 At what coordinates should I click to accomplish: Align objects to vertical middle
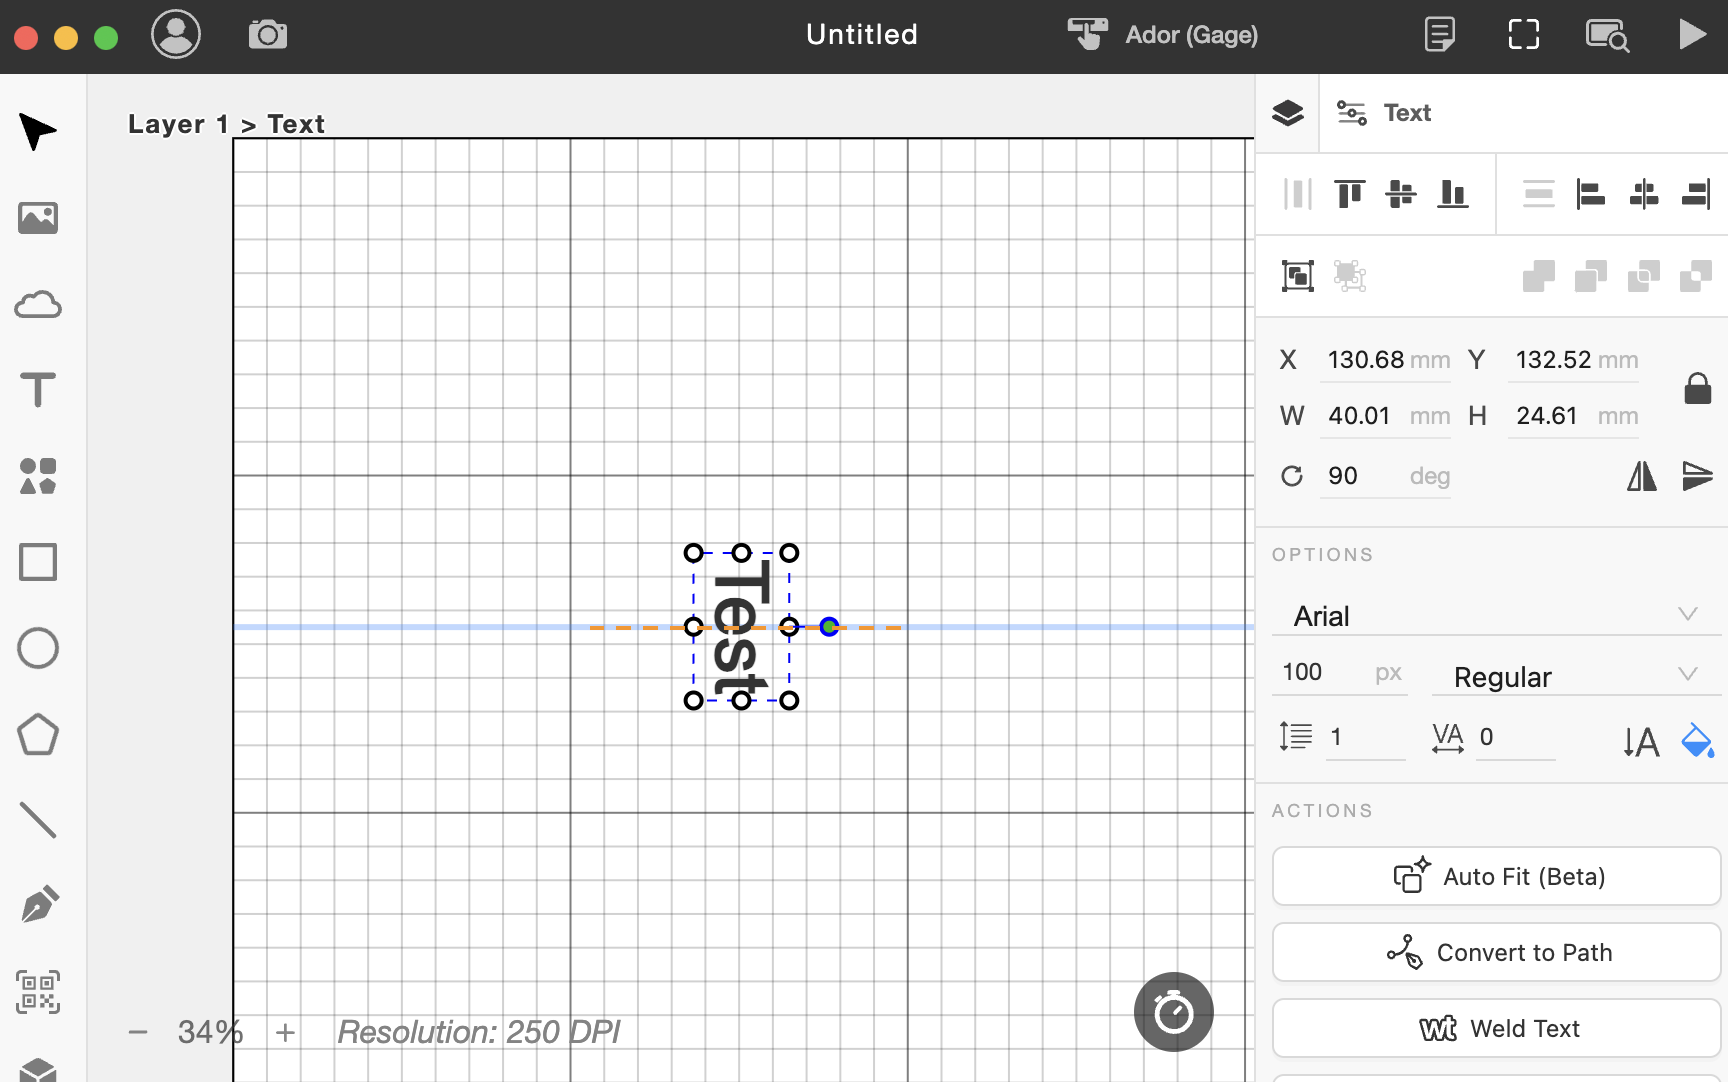1401,193
